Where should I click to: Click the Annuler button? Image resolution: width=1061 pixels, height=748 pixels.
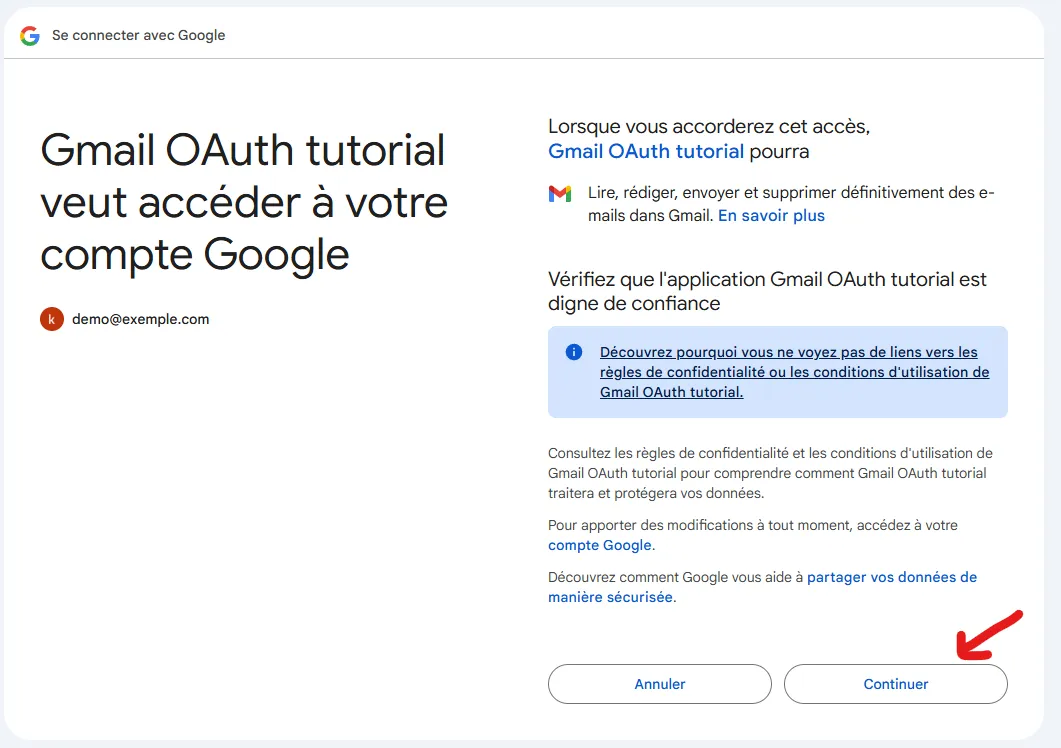(660, 684)
